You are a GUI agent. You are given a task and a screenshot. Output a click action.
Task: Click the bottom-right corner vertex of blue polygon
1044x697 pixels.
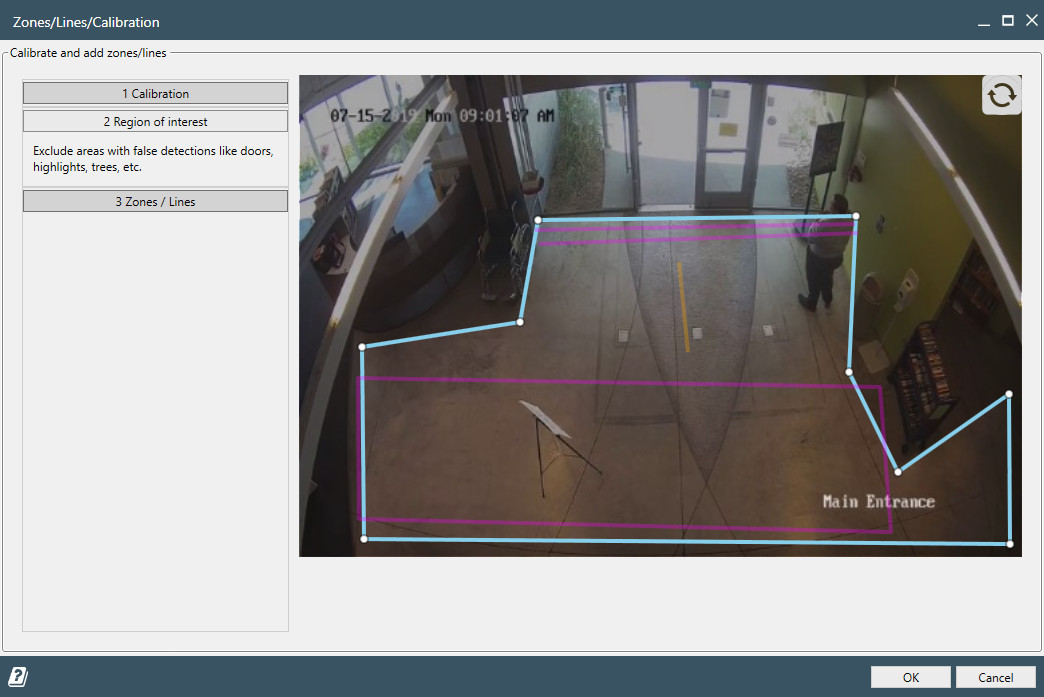tap(1009, 544)
